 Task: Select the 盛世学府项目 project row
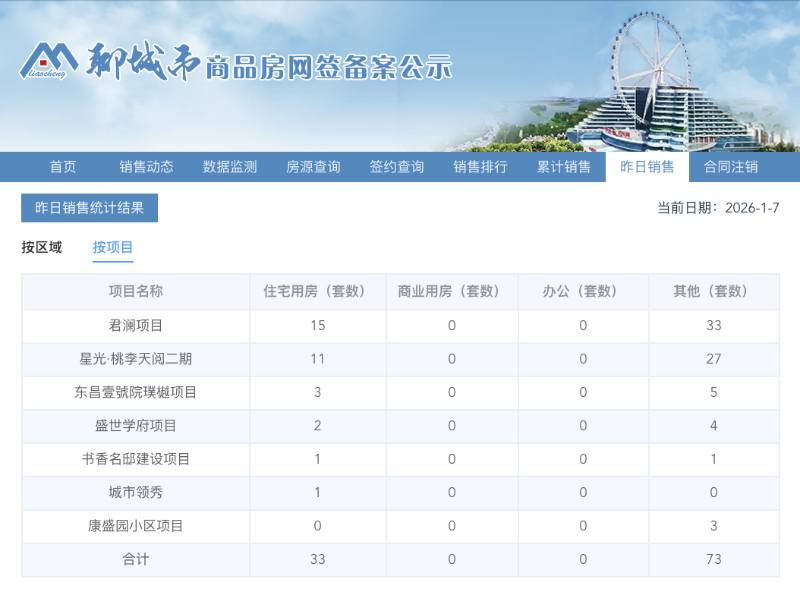pyautogui.click(x=137, y=426)
